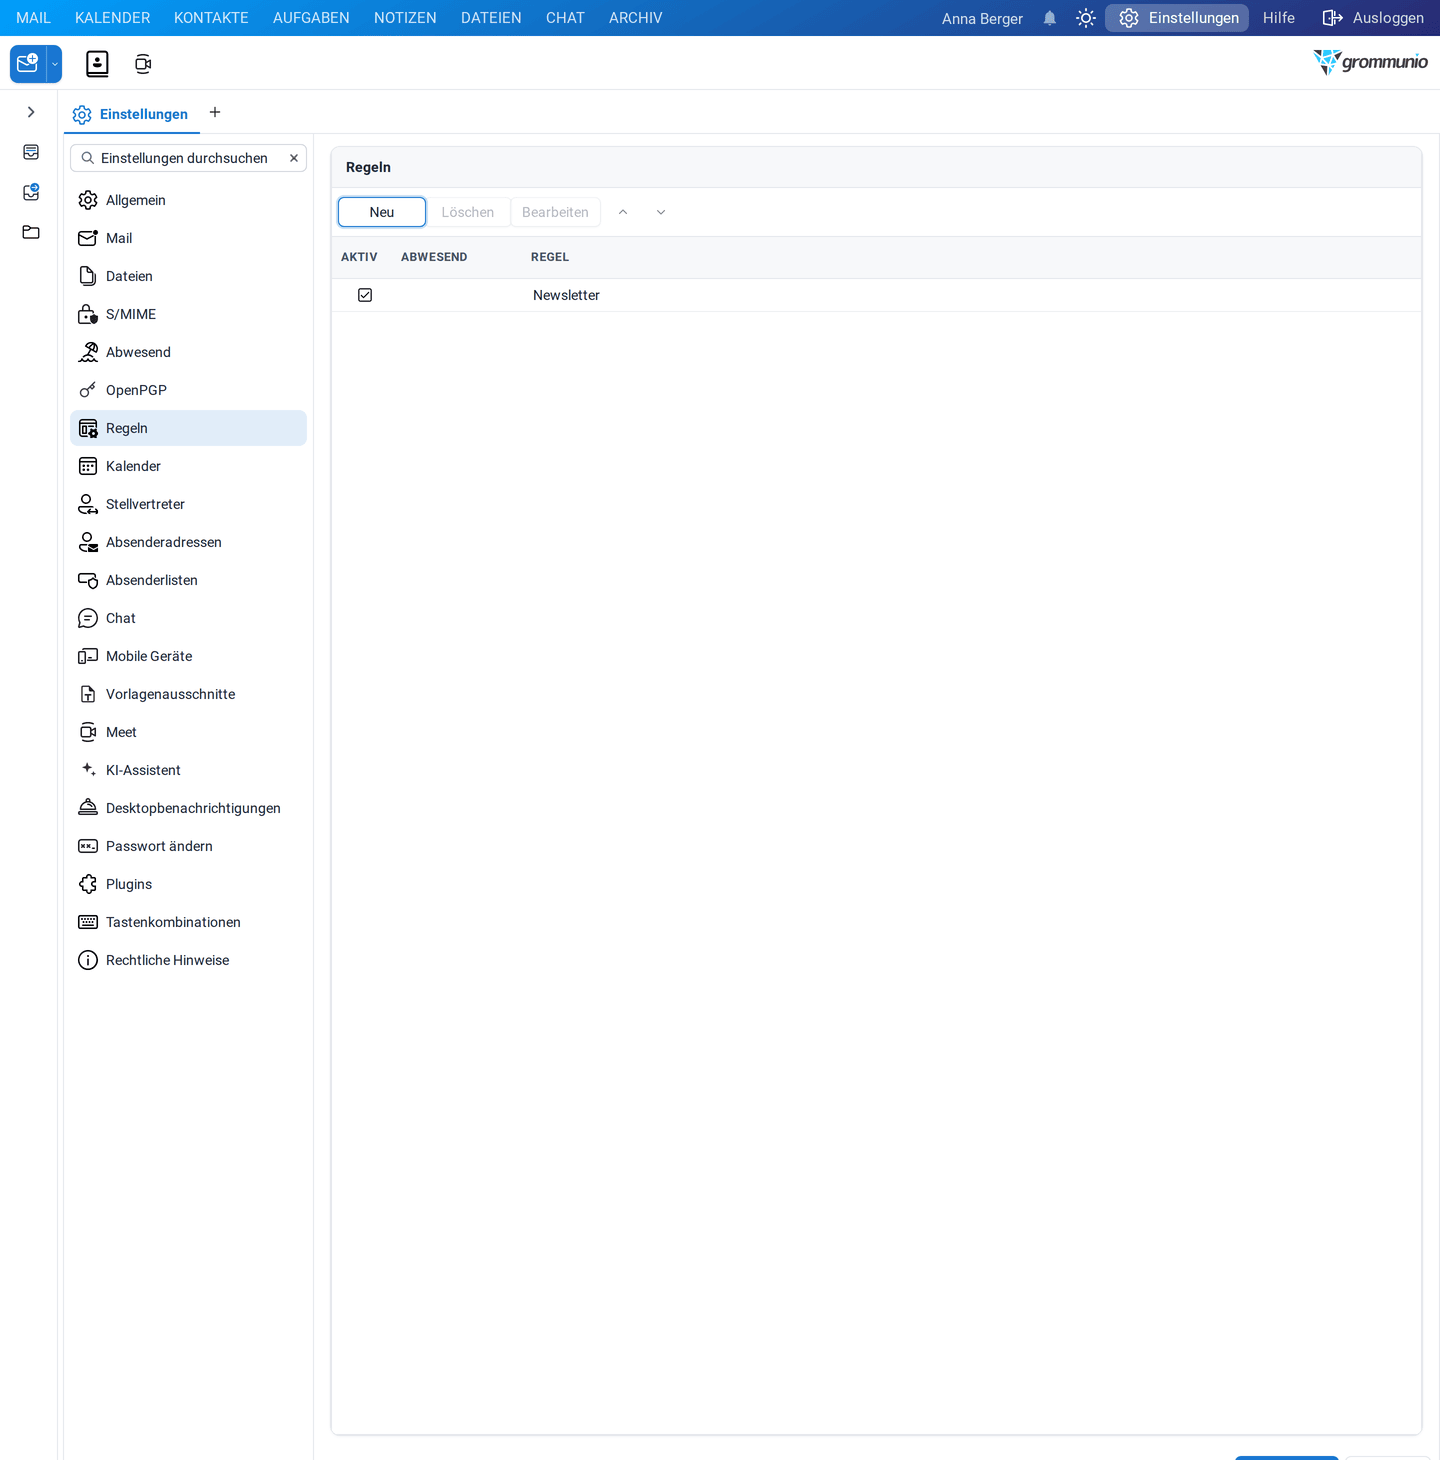1440x1460 pixels.
Task: Open the MAIL menu item
Action: pos(33,18)
